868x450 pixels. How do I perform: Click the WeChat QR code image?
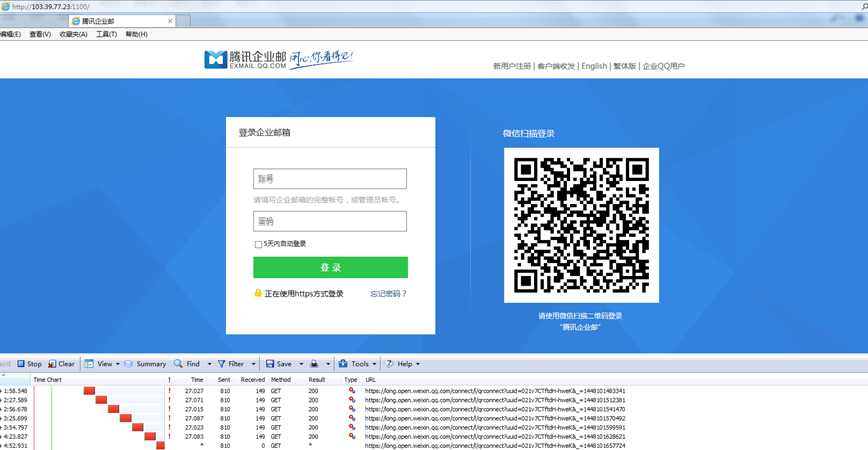click(x=581, y=225)
